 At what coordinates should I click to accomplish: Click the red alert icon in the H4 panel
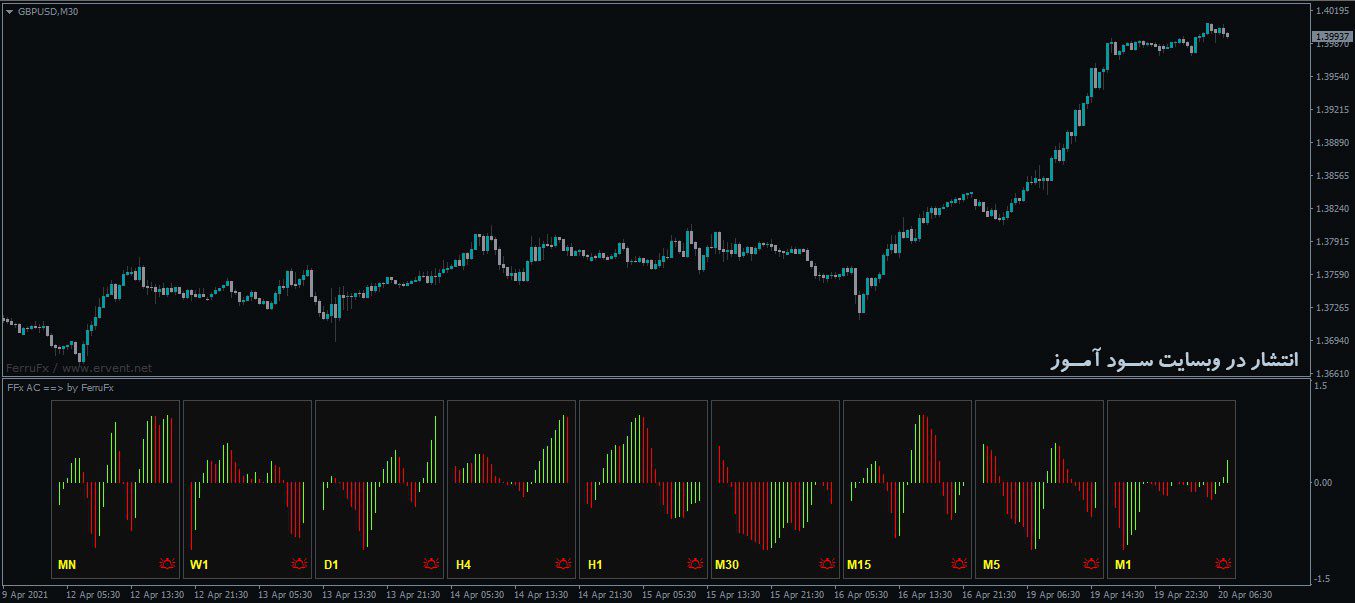click(563, 565)
